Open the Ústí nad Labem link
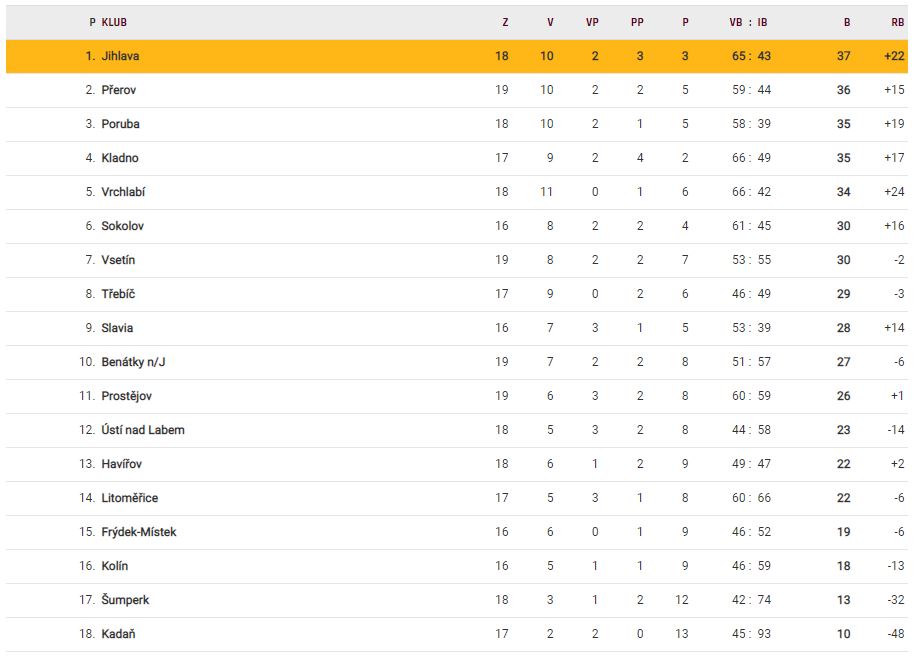This screenshot has height=661, width=916. point(143,430)
